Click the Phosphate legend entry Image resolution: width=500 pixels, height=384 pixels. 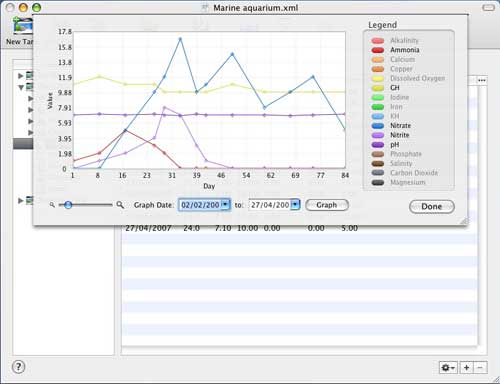[397, 154]
